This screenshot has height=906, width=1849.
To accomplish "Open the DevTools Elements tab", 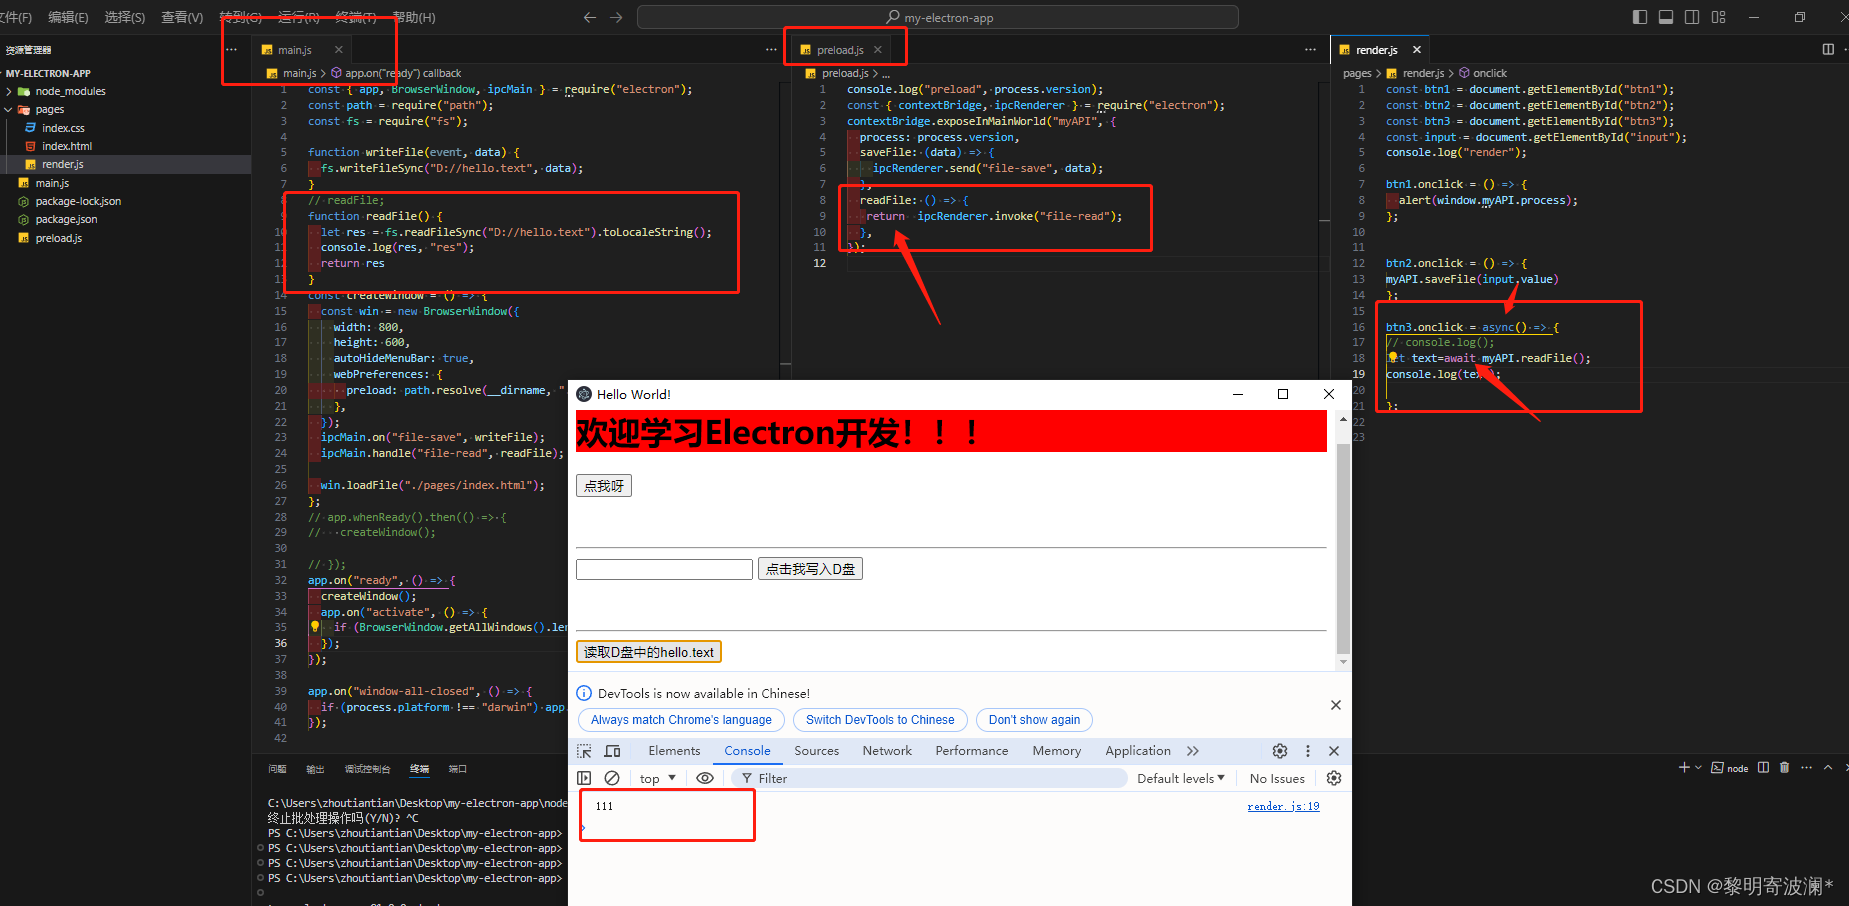I will point(674,751).
